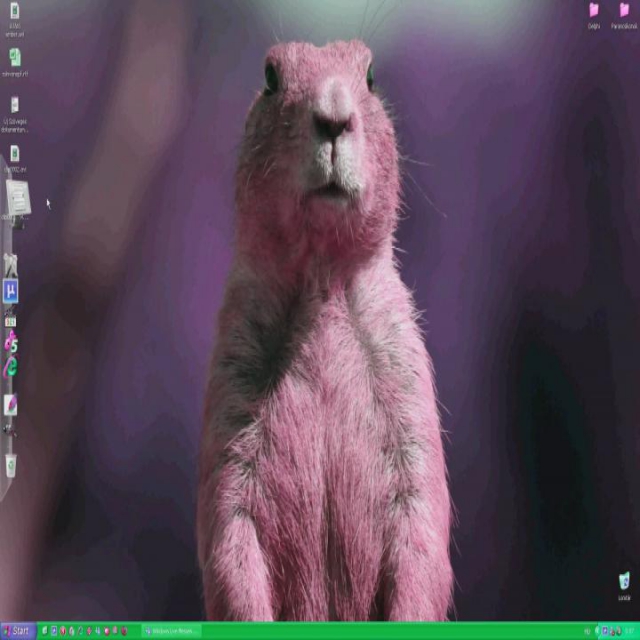The image size is (640, 640).
Task: Click the system tray clock
Action: click(x=630, y=631)
